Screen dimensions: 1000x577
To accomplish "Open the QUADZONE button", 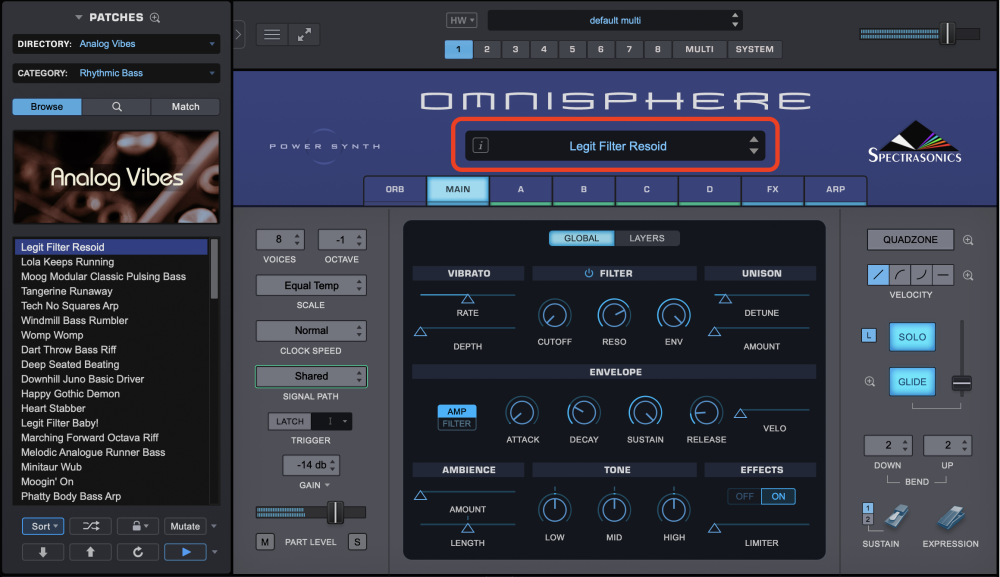I will click(x=910, y=240).
